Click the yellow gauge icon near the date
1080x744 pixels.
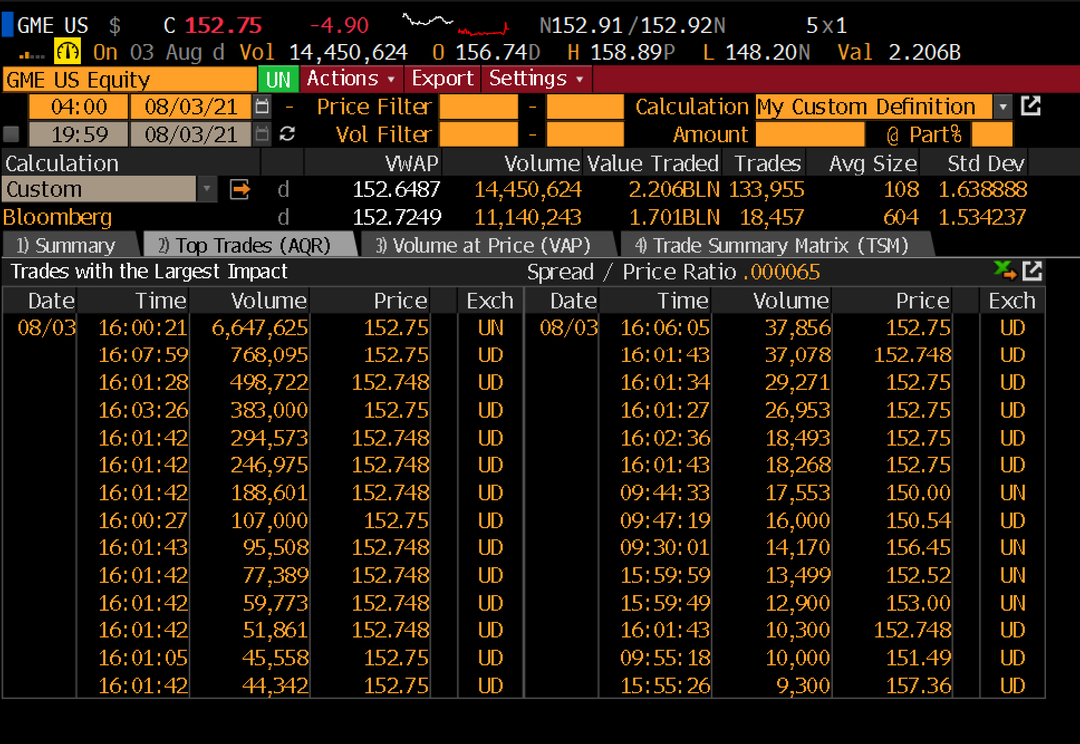pyautogui.click(x=68, y=52)
